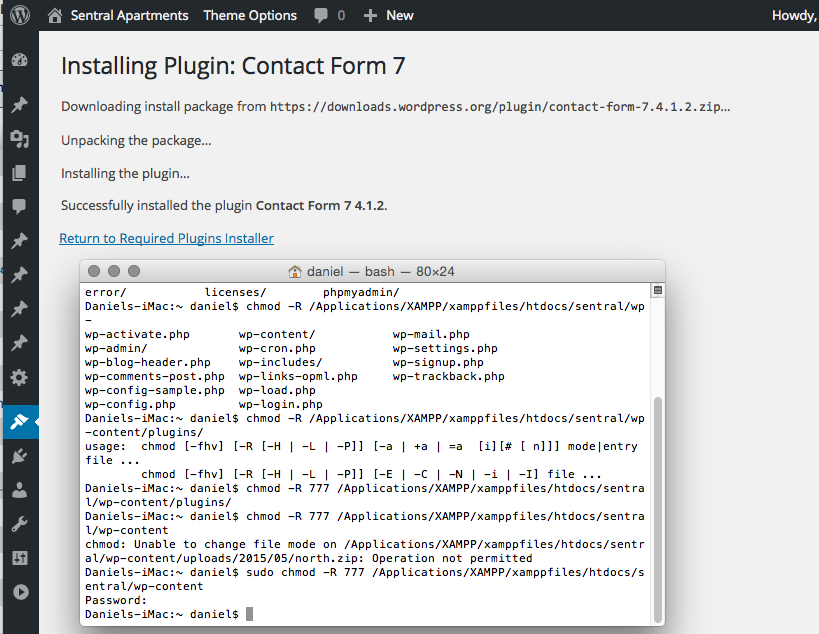Expand the New content dropdown
Screen dimensions: 819x634
[x=388, y=15]
